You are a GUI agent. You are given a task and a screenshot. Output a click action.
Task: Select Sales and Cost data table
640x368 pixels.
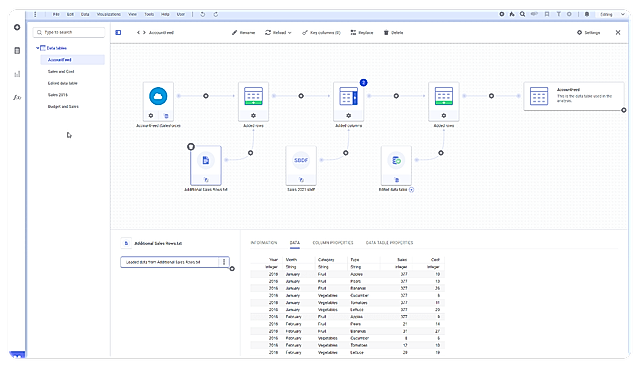(x=61, y=72)
